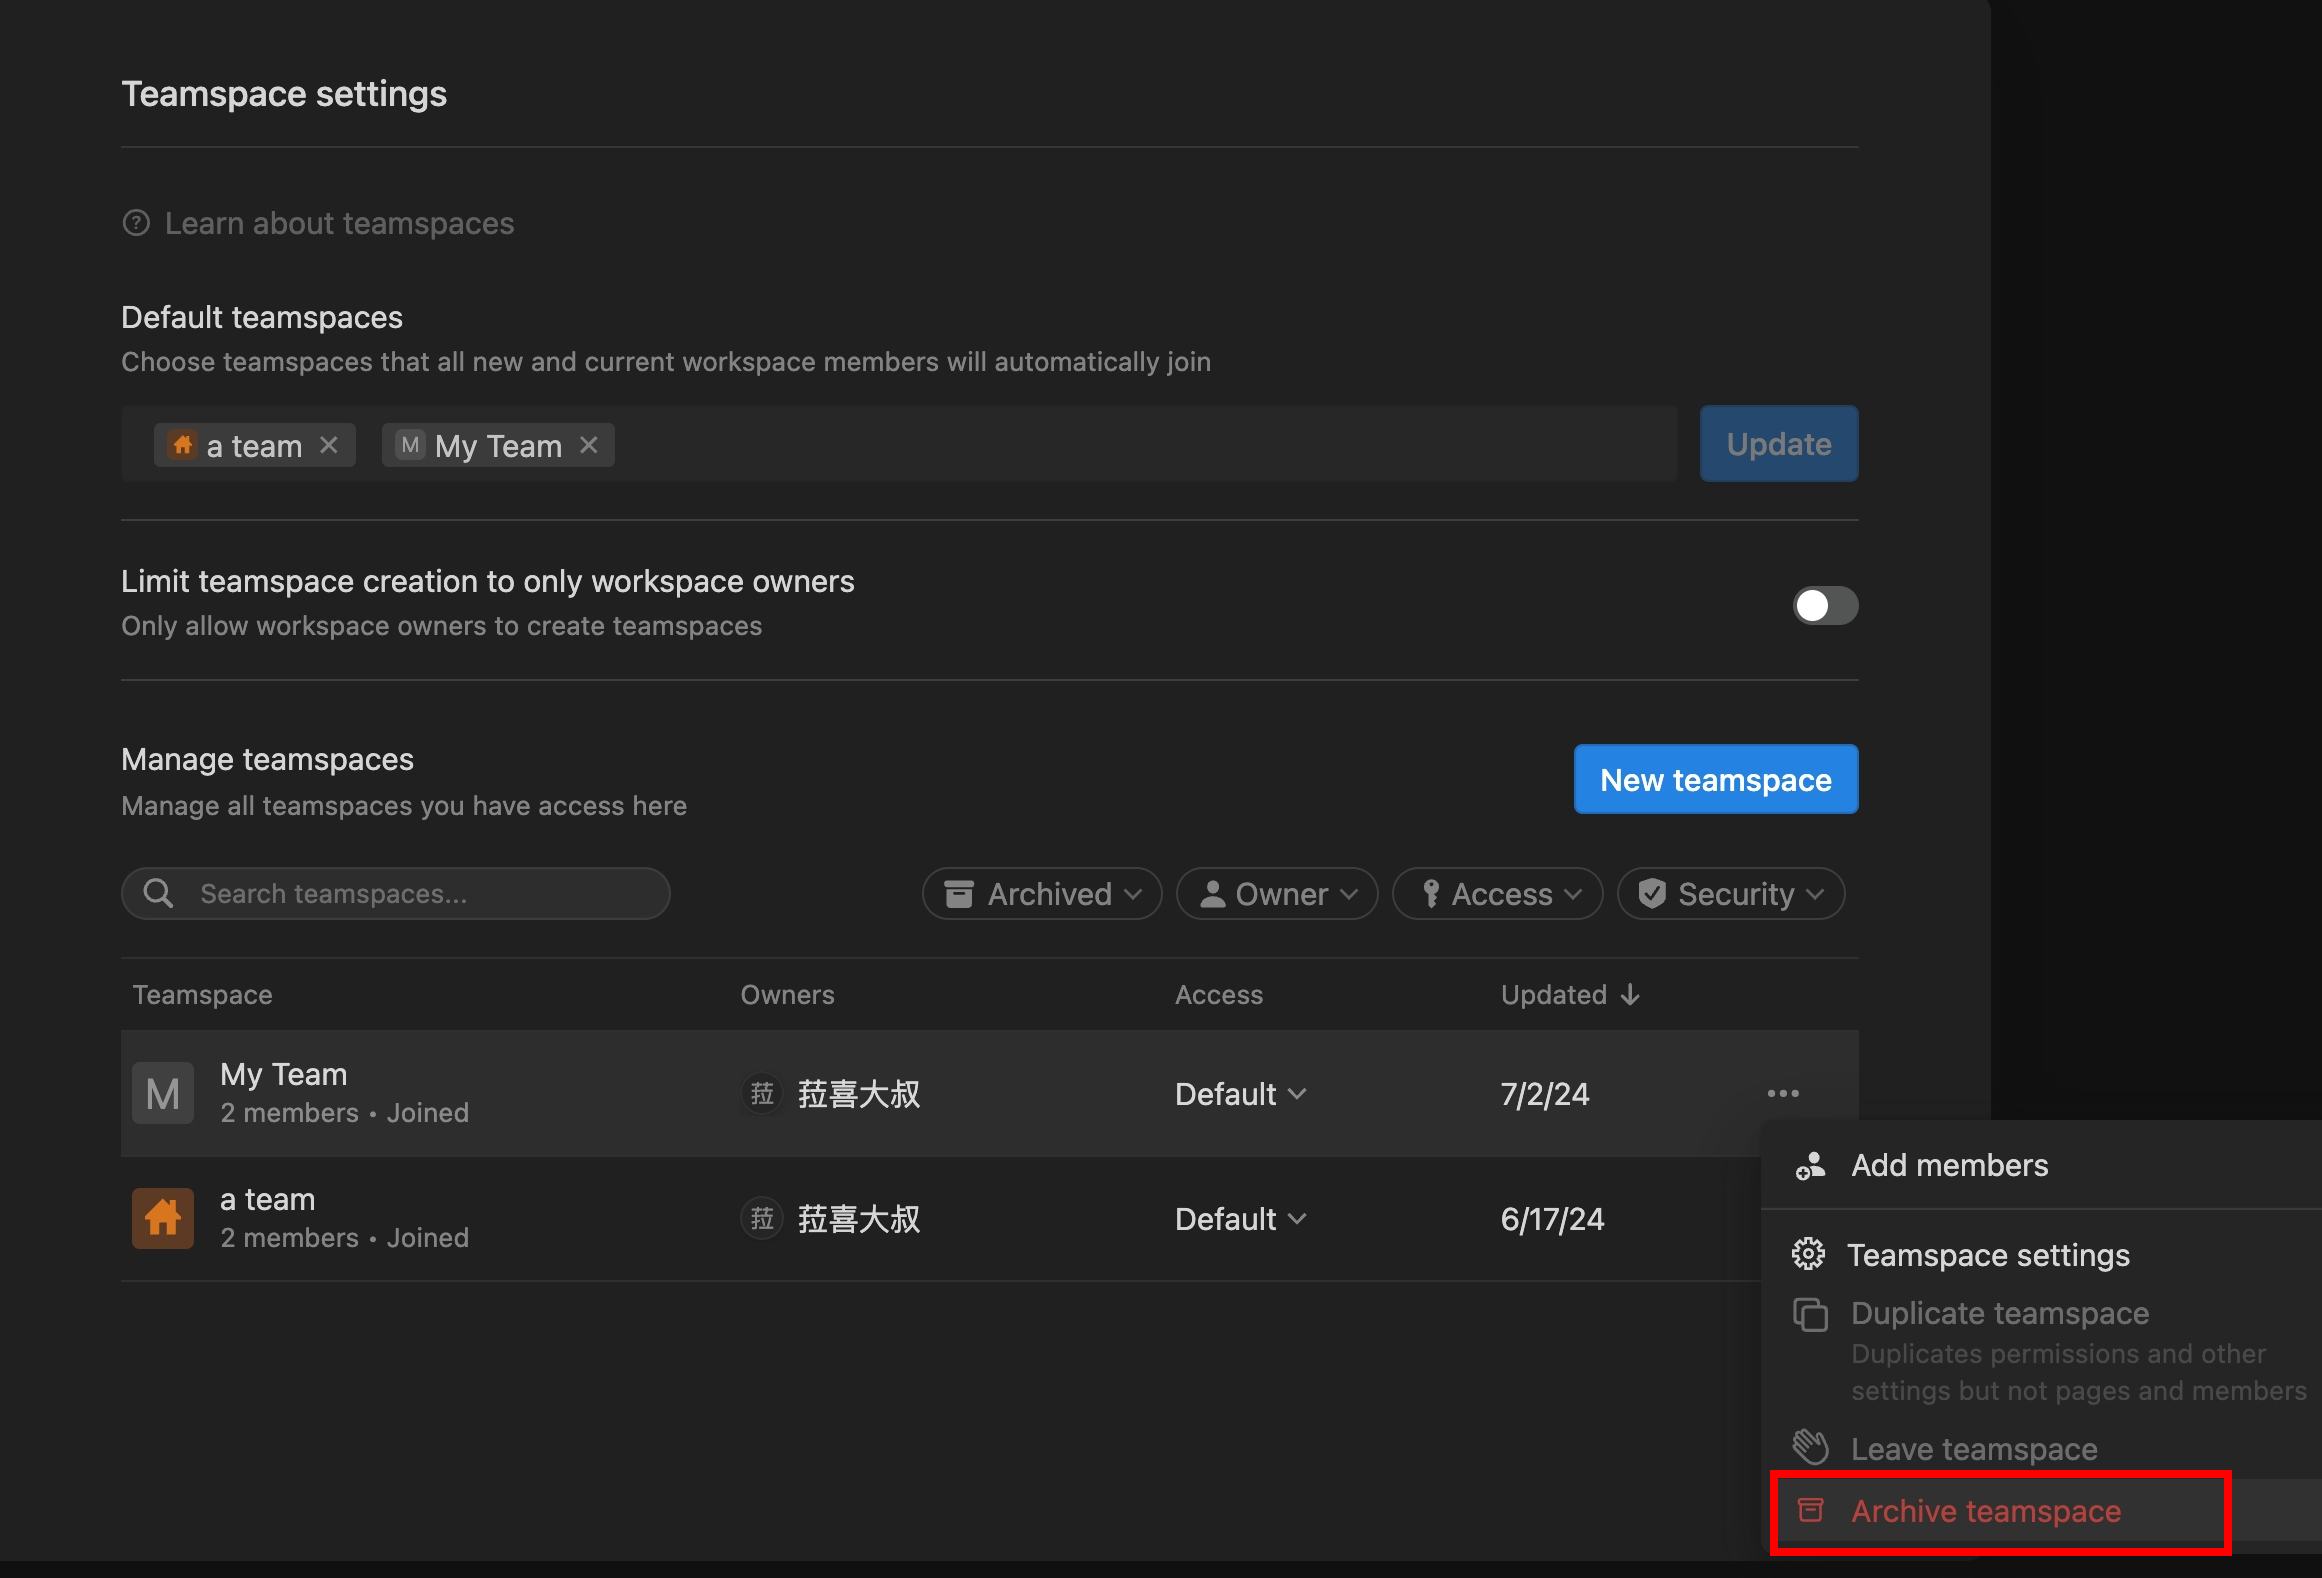The height and width of the screenshot is (1578, 2322).
Task: Open the Archived filter dropdown
Action: [1042, 893]
